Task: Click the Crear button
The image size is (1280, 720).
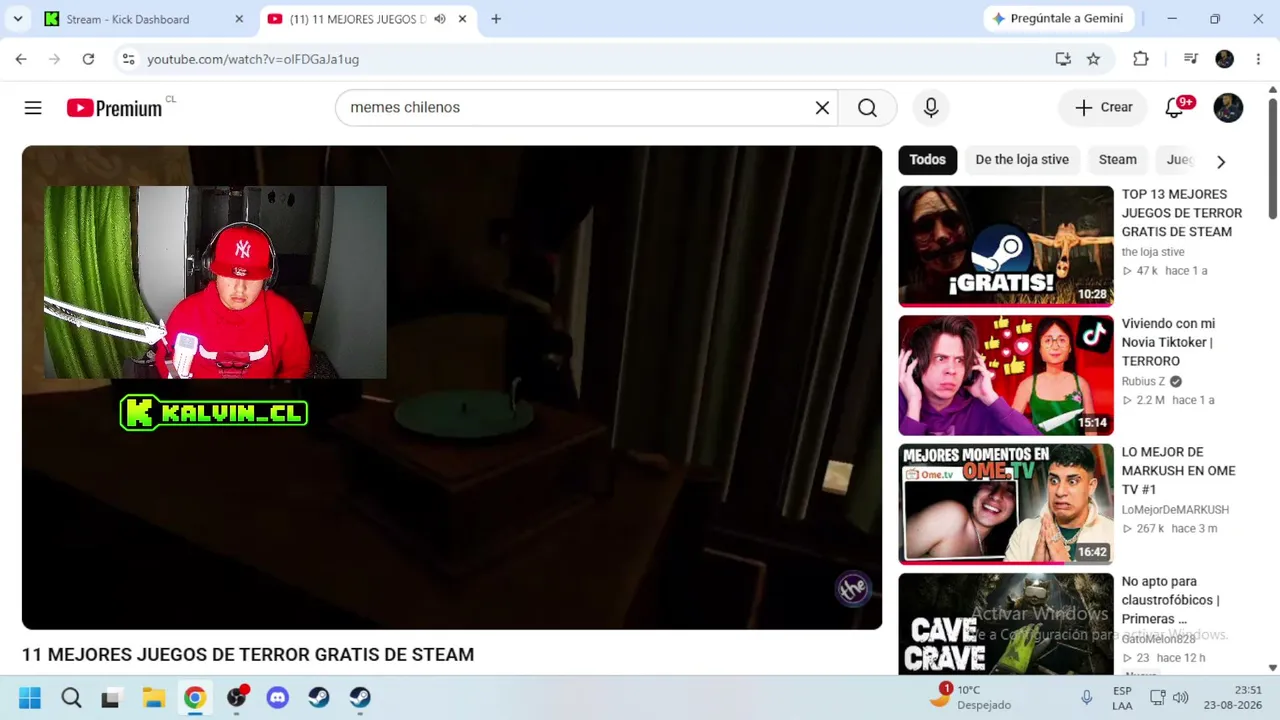Action: pyautogui.click(x=1103, y=108)
